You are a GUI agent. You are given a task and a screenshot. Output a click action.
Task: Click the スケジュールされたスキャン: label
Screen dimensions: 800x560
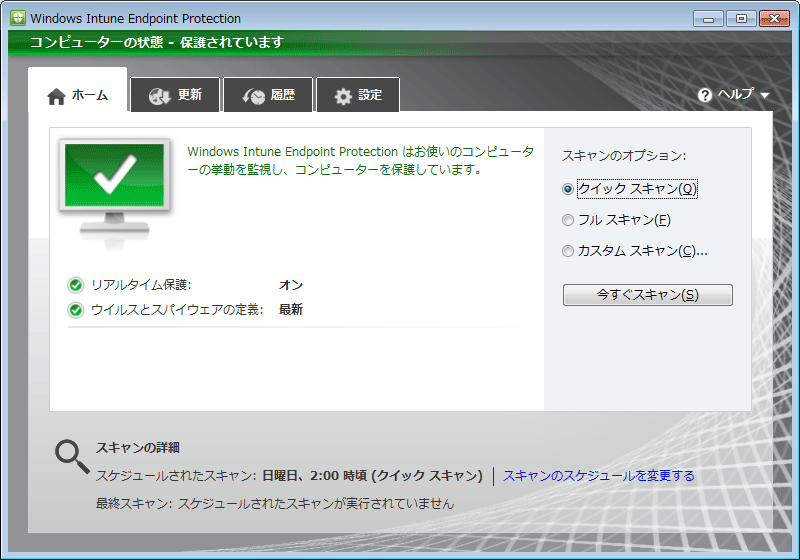(176, 476)
